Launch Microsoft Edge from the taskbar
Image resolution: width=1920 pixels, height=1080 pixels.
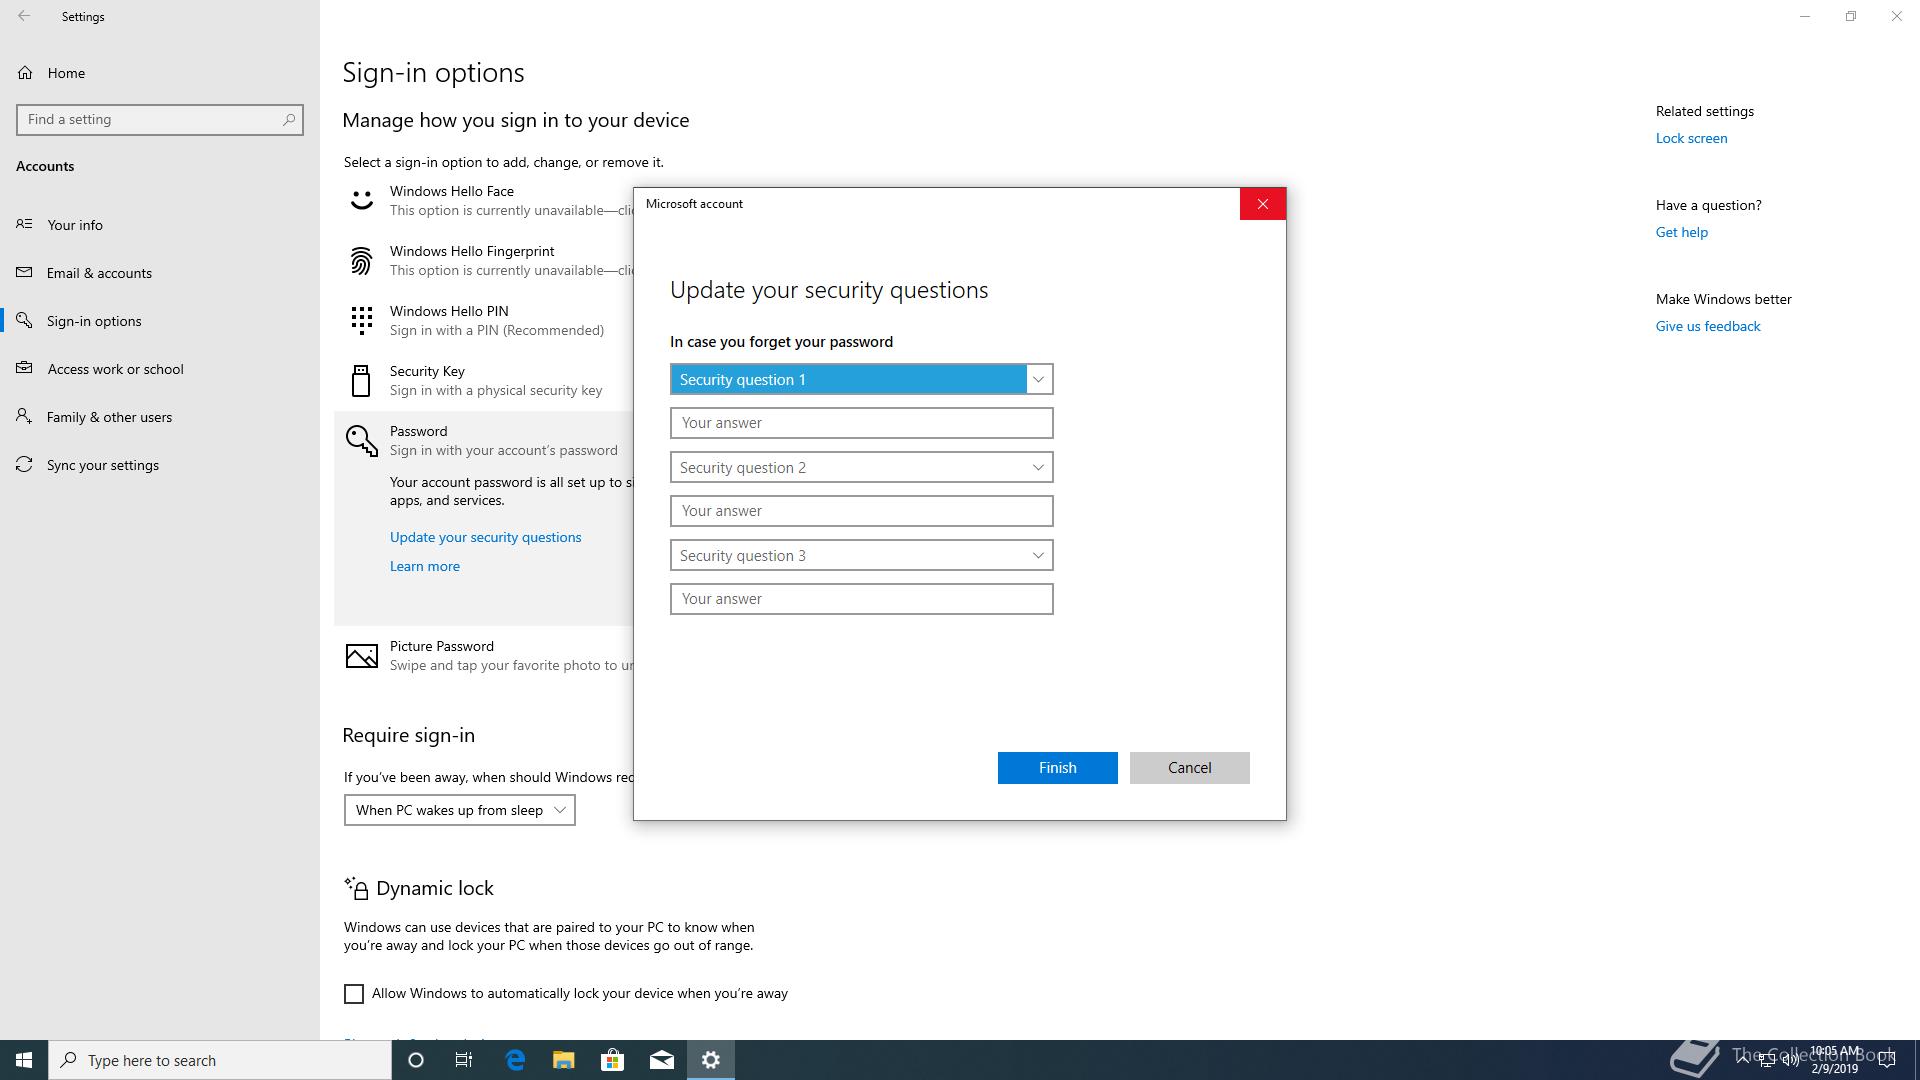point(515,1060)
